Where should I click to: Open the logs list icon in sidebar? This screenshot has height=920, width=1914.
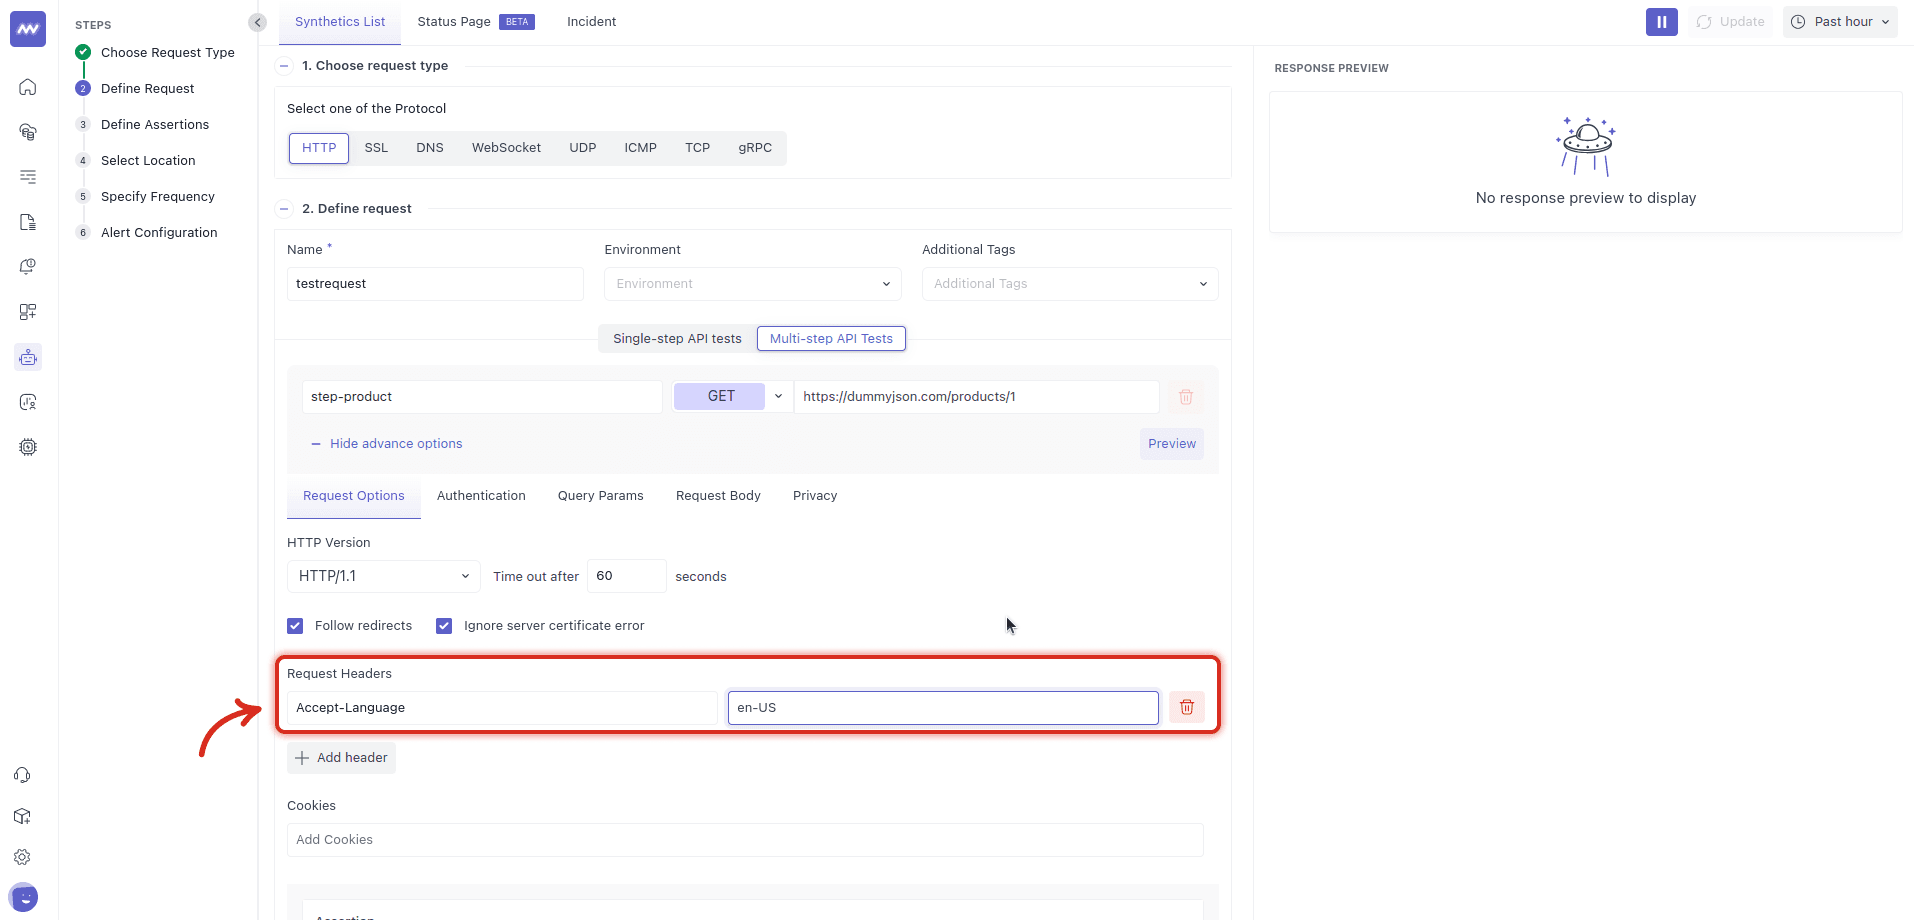28,177
